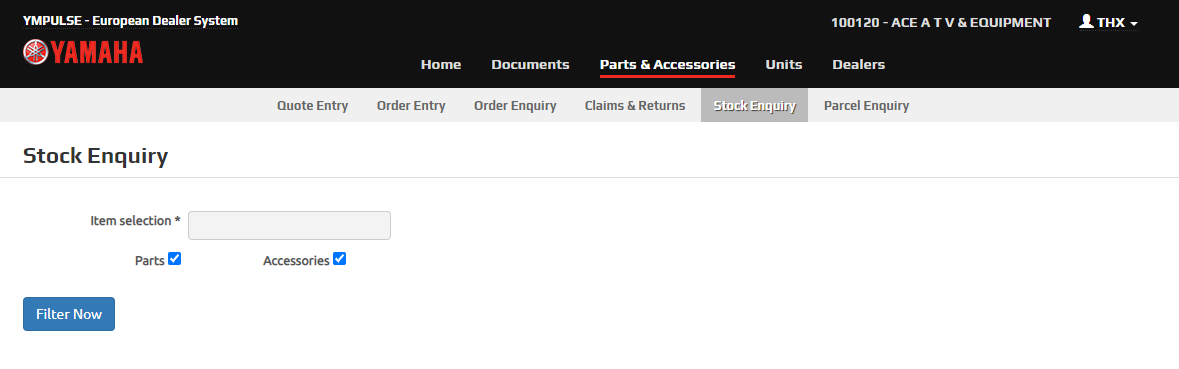Click the Item selection label
1179x369 pixels.
(x=135, y=221)
